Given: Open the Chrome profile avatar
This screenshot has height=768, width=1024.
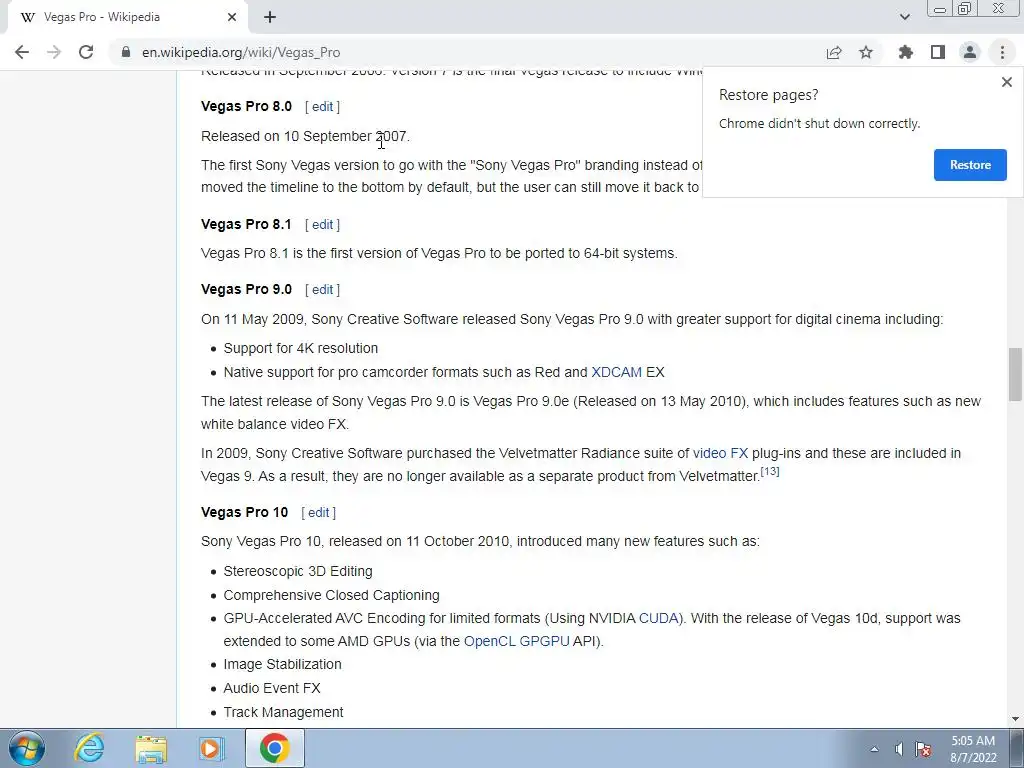Looking at the screenshot, I should pyautogui.click(x=970, y=52).
